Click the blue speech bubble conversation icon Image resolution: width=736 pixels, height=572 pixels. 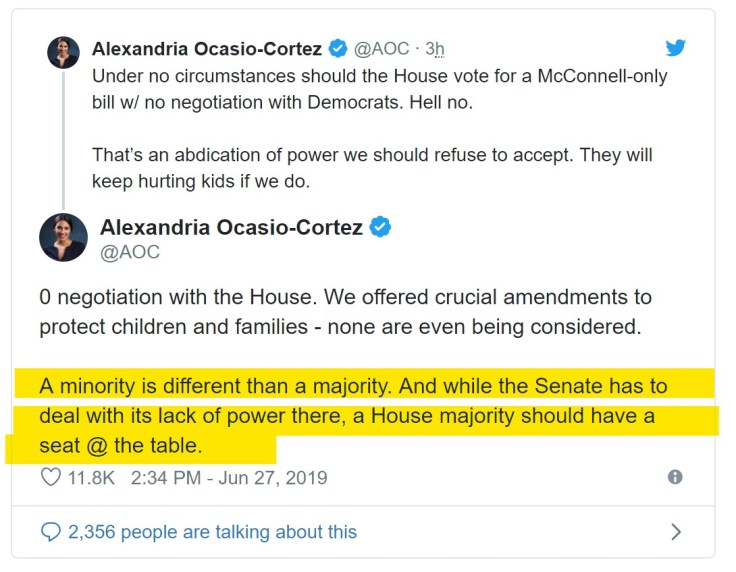tap(50, 532)
